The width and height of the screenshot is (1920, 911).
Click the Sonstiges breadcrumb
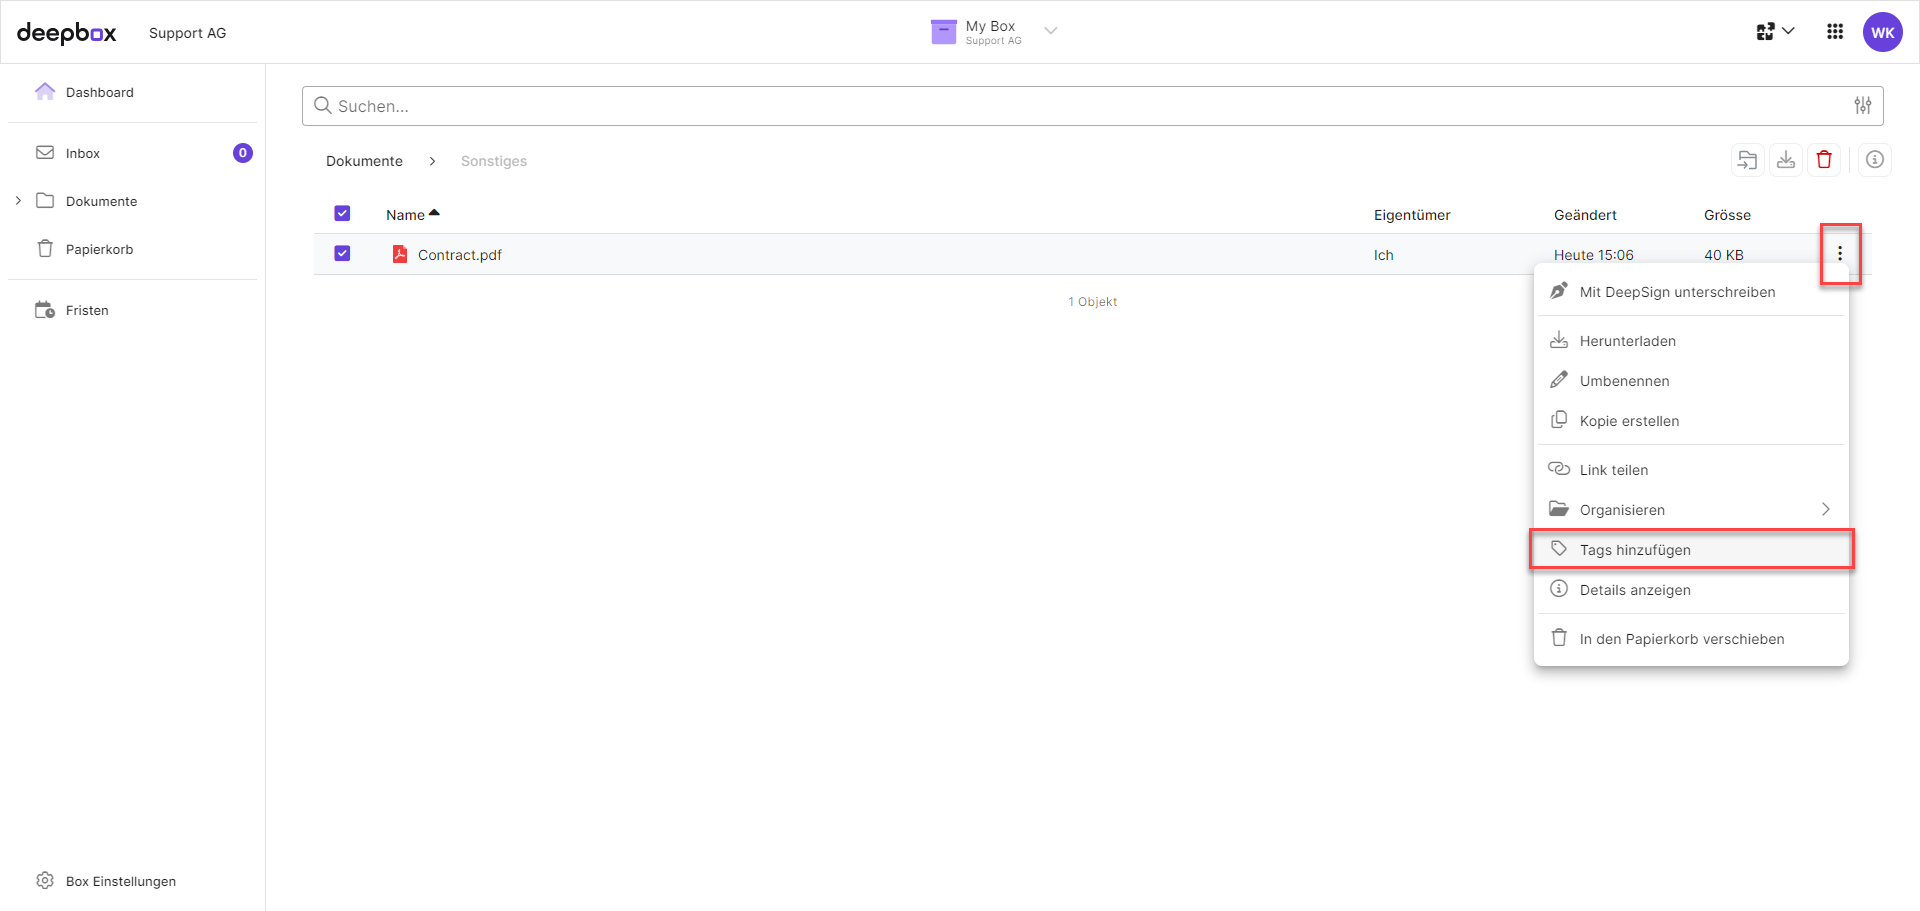click(x=494, y=161)
